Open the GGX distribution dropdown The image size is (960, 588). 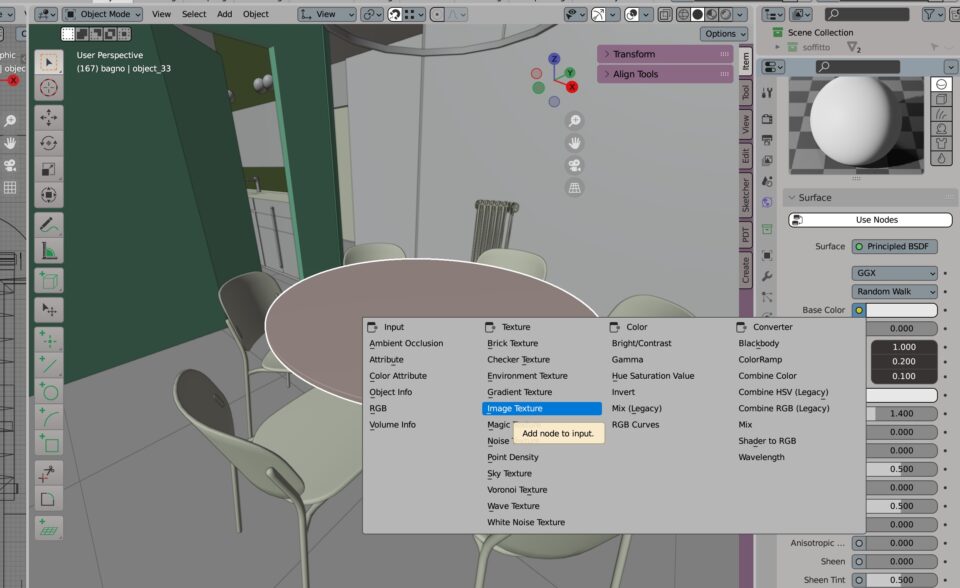click(895, 273)
